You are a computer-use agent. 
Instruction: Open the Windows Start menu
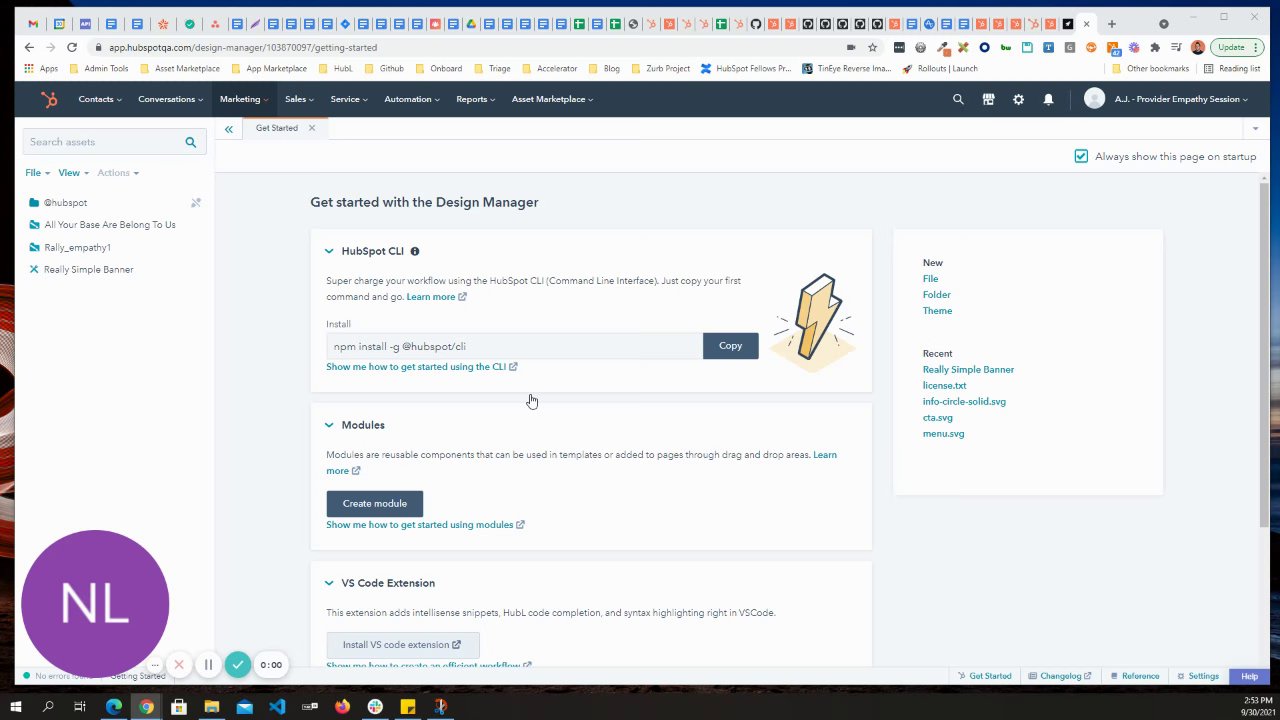[x=15, y=706]
